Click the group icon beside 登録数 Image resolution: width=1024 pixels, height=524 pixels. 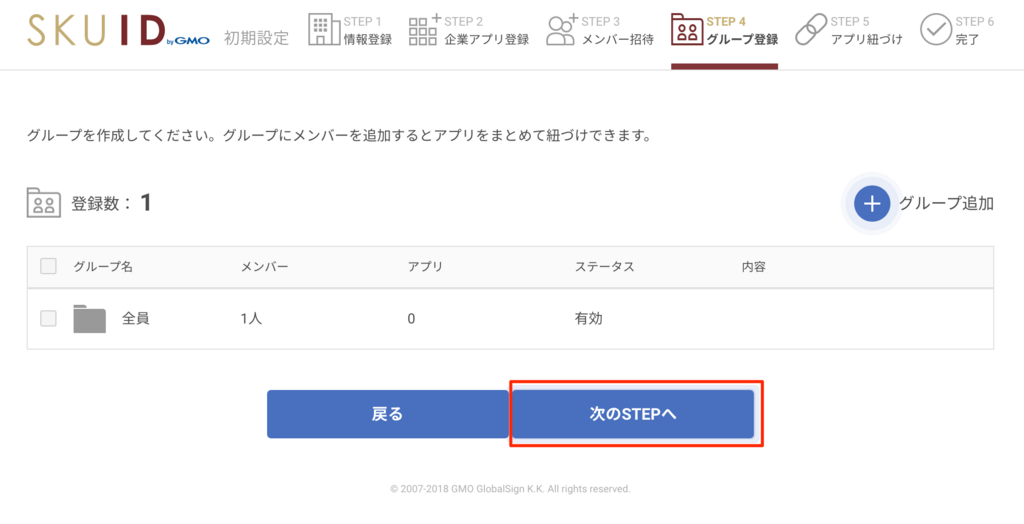pos(44,203)
